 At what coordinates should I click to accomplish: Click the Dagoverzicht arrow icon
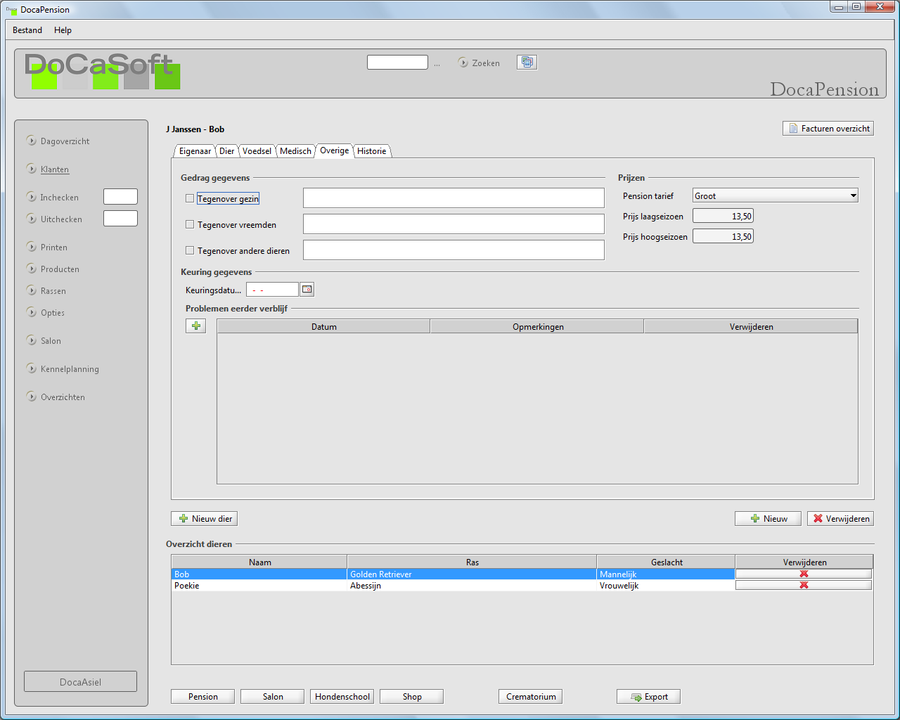point(32,141)
